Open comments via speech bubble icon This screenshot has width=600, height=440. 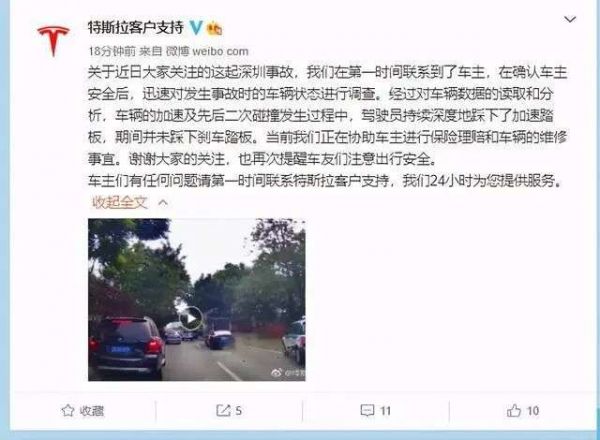[367, 411]
